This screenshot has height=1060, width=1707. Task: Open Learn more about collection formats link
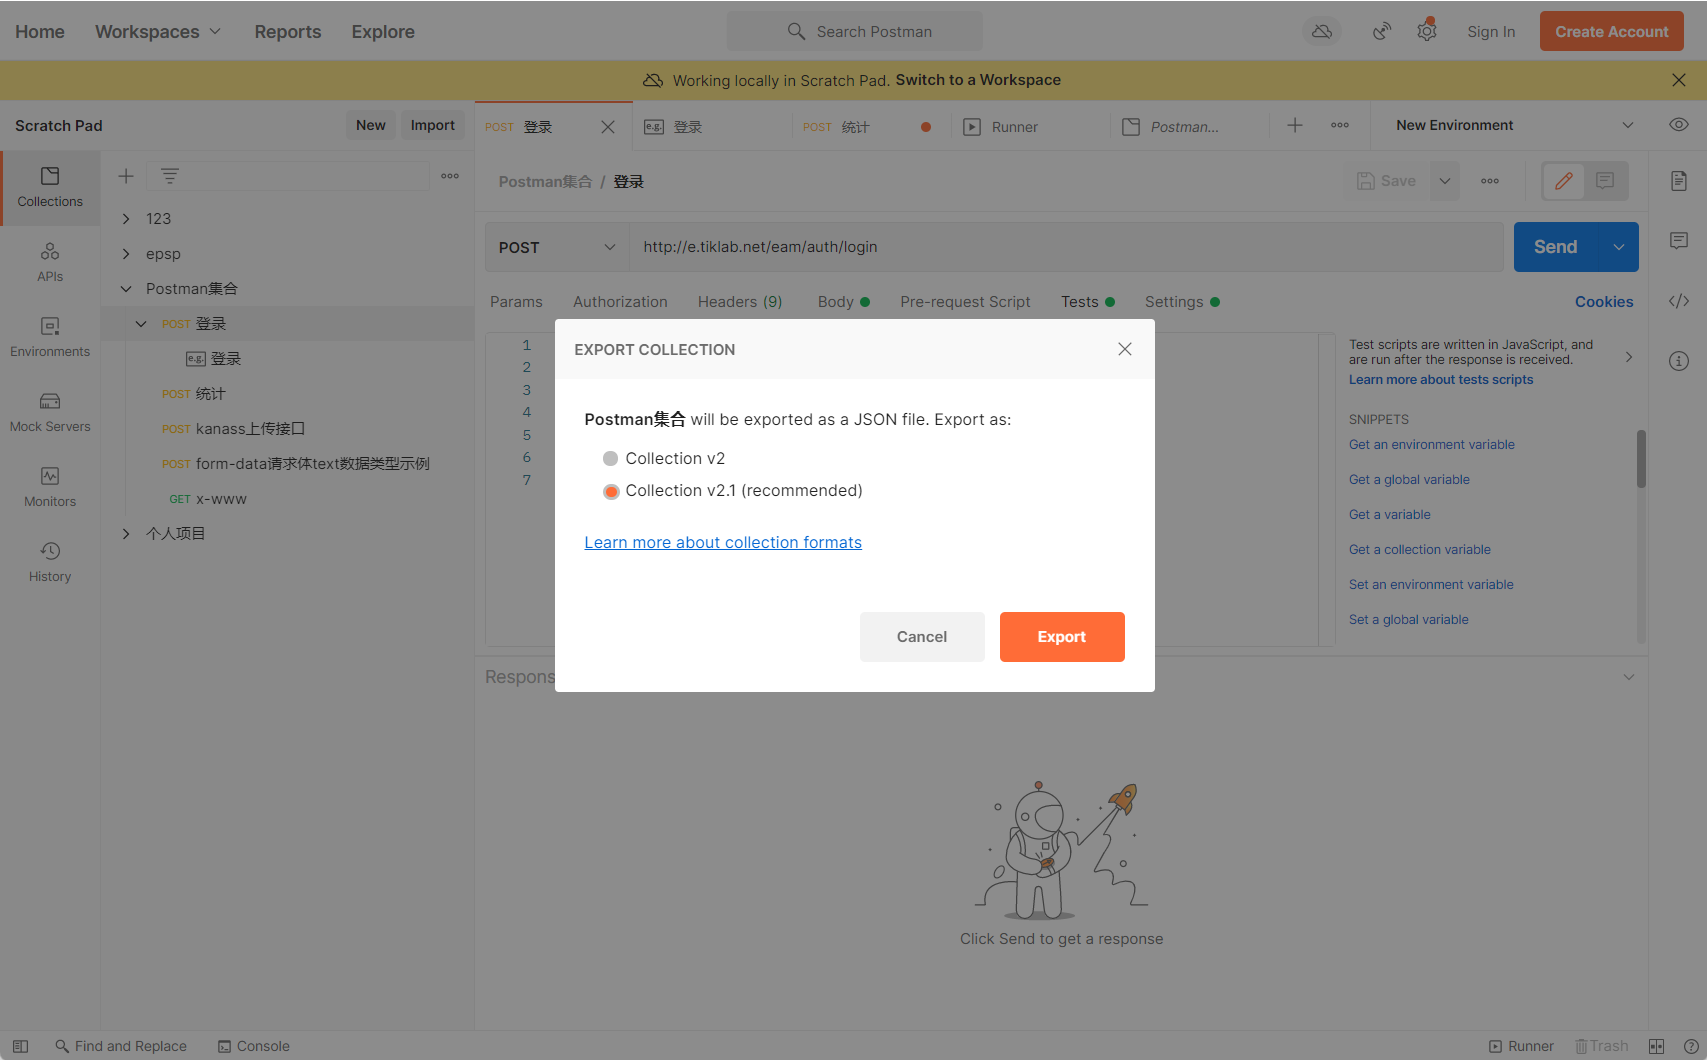(723, 542)
